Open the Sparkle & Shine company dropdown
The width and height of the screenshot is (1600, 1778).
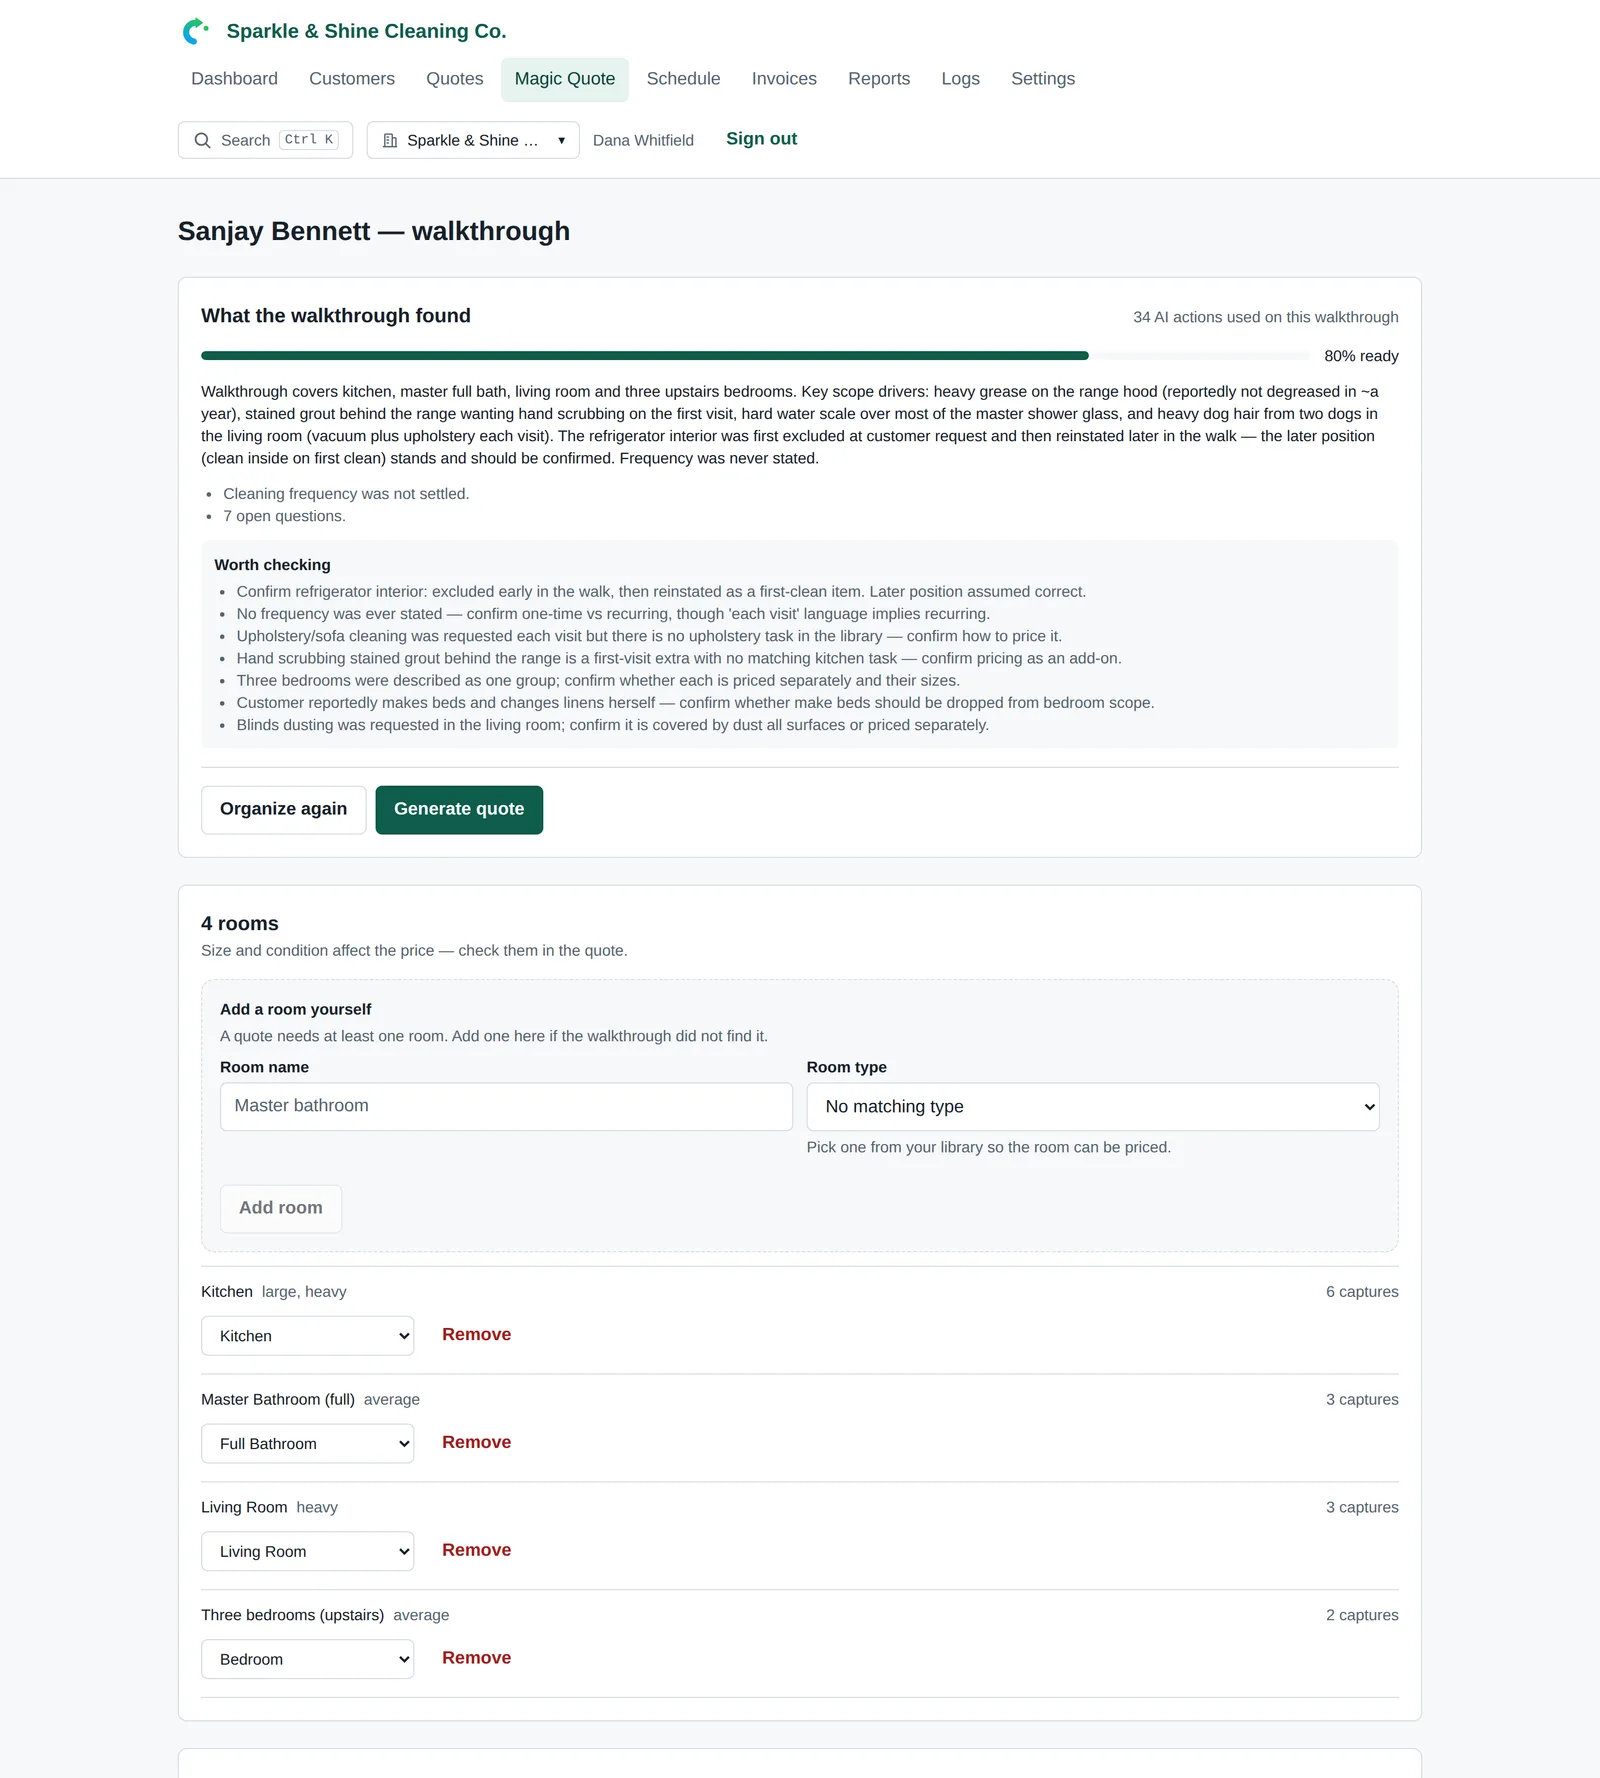tap(473, 140)
